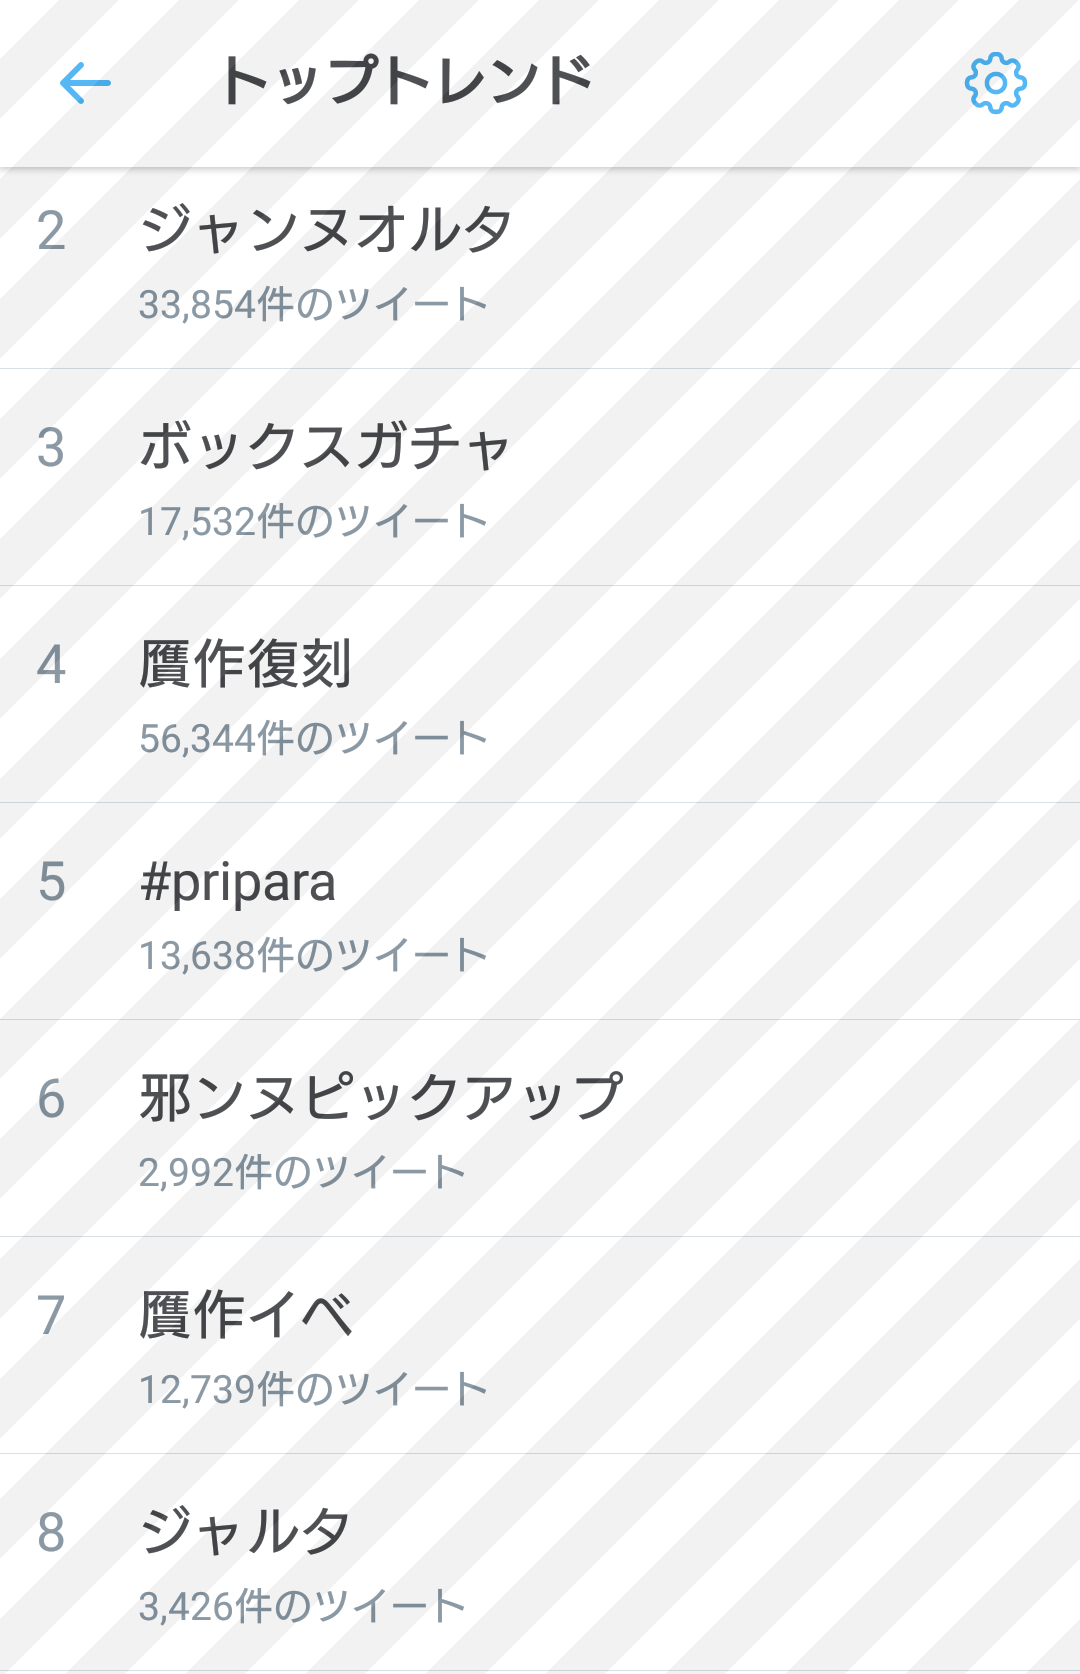
Task: Open the 贋作イベ trend
Action: (246, 1314)
